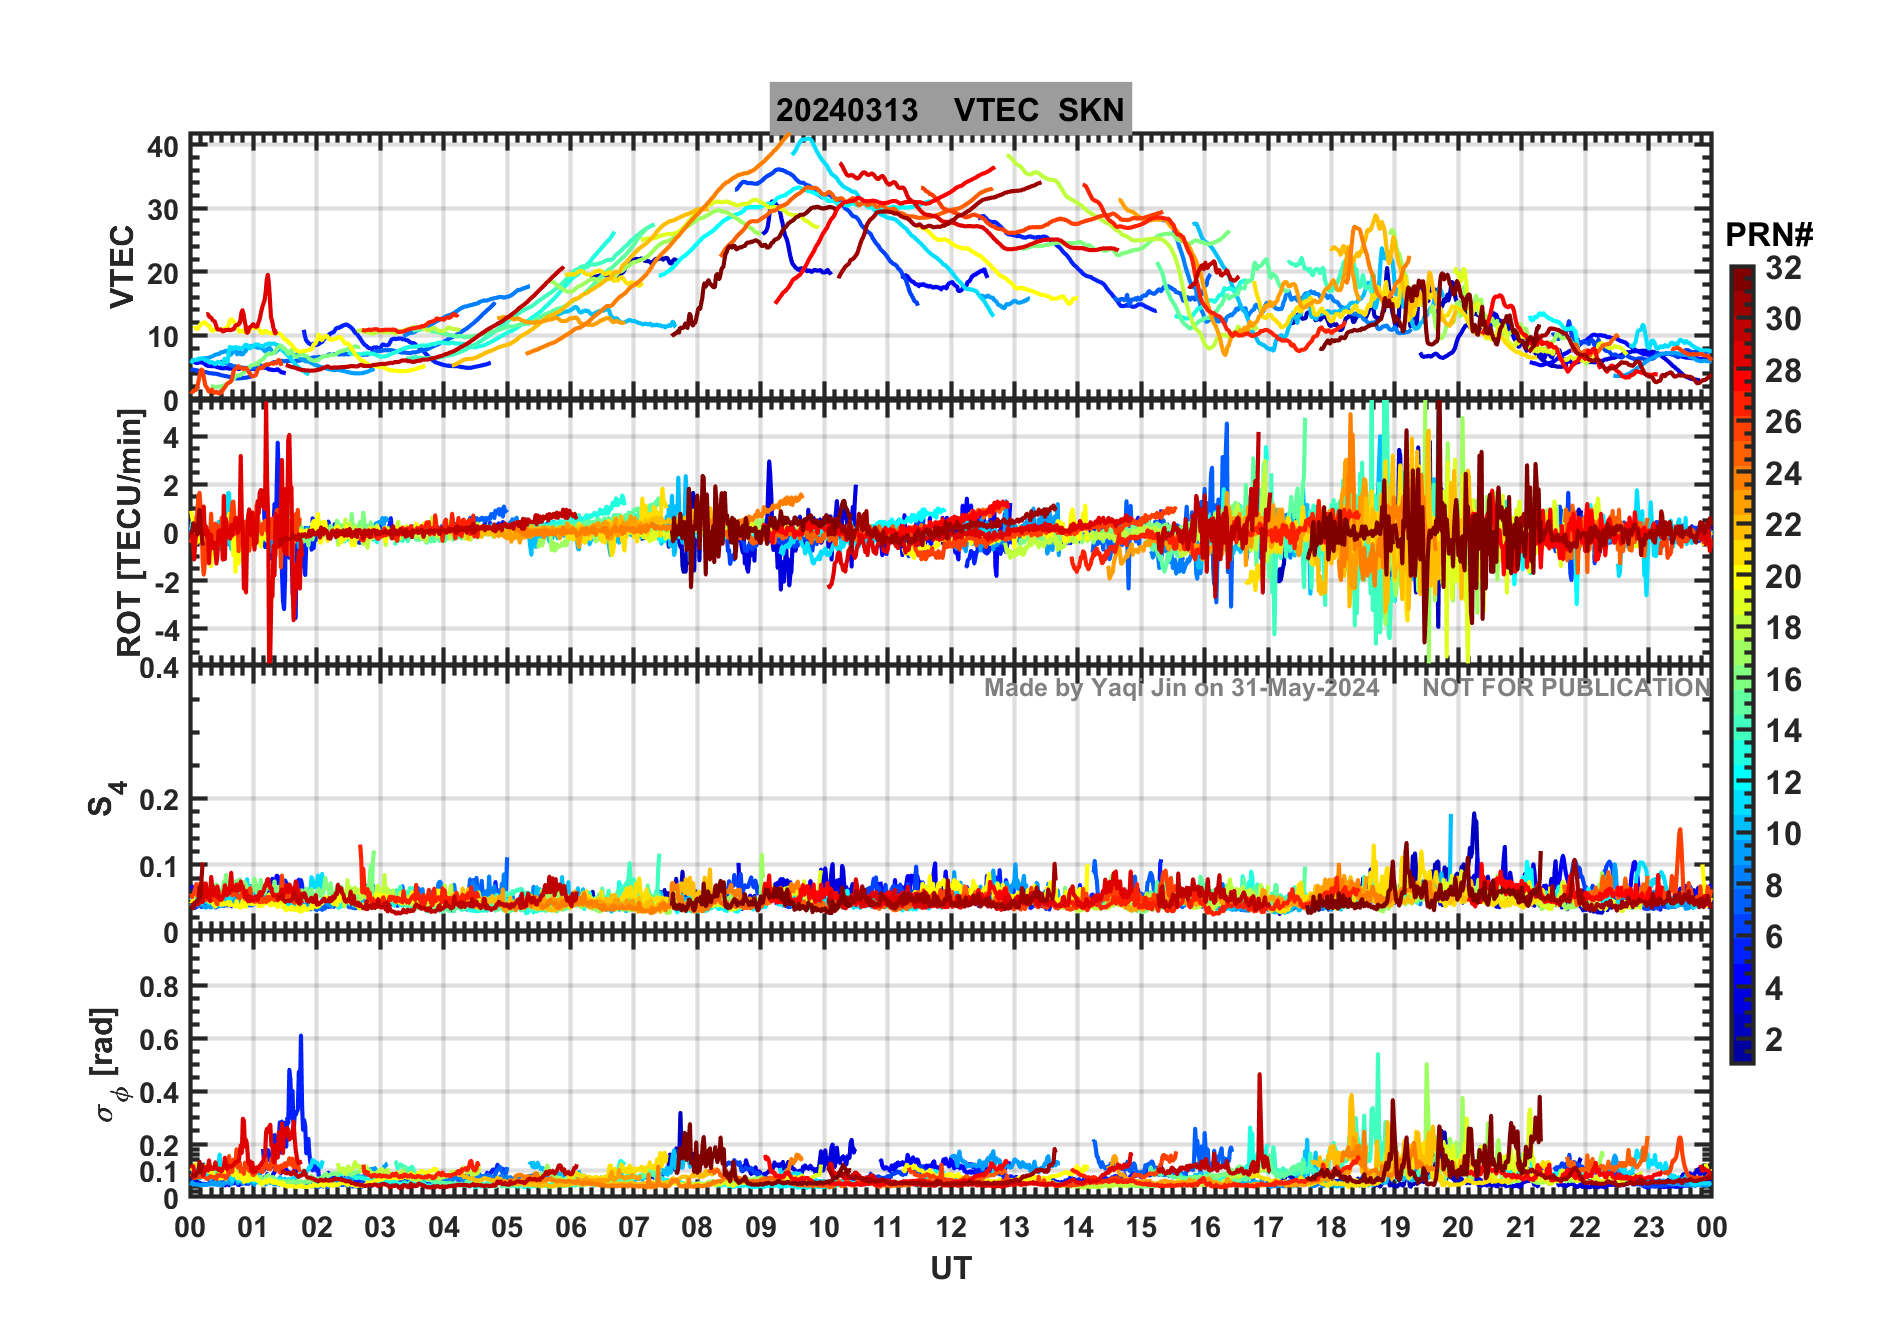Click the '12' tick on UT axis
The width and height of the screenshot is (1902, 1330).
(950, 1227)
